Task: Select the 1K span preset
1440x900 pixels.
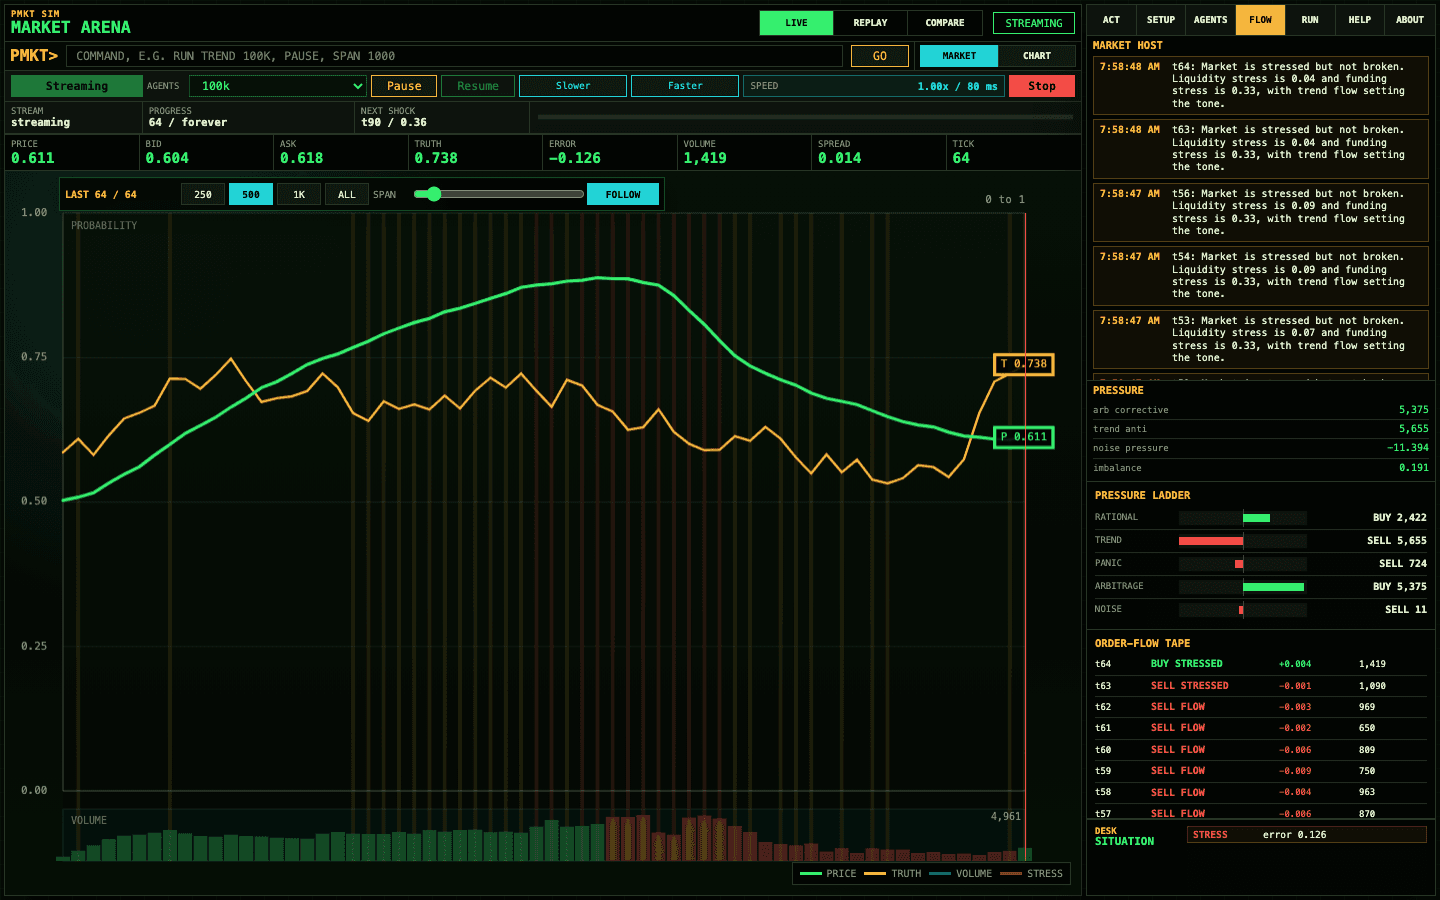Action: 299,194
